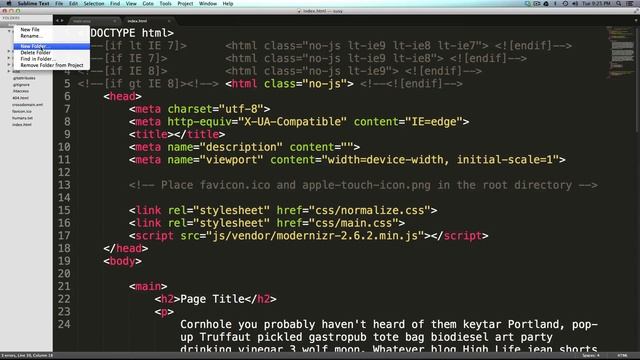Open the tab list dropdown at tab bar end
This screenshot has height=360, width=640.
click(x=635, y=20)
